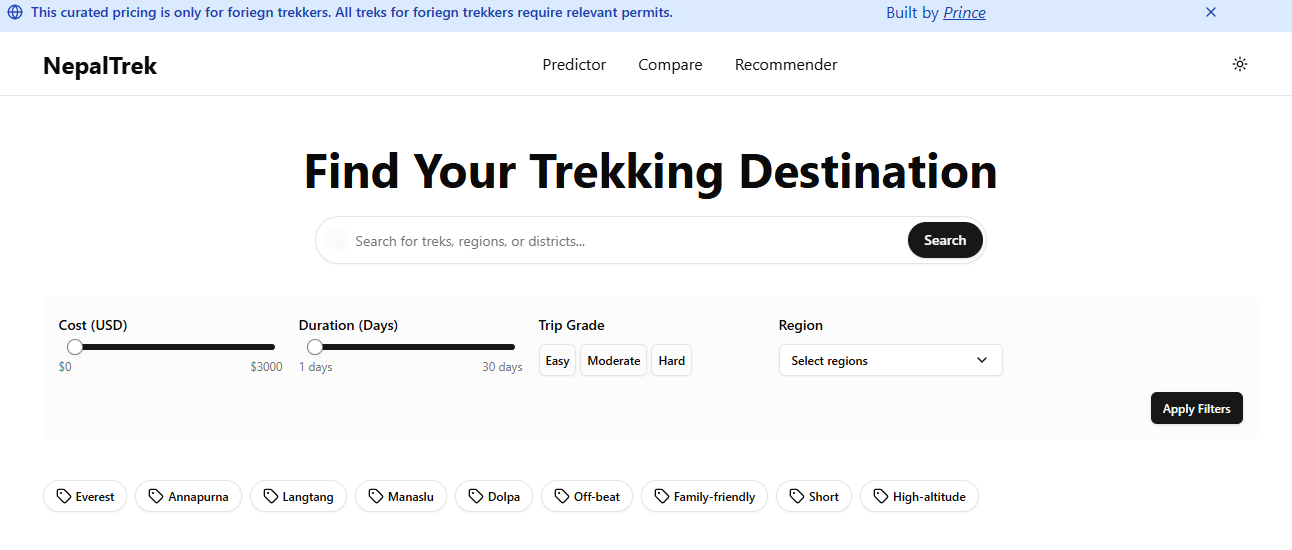Click the globe icon in the banner
This screenshot has width=1292, height=550.
point(15,13)
